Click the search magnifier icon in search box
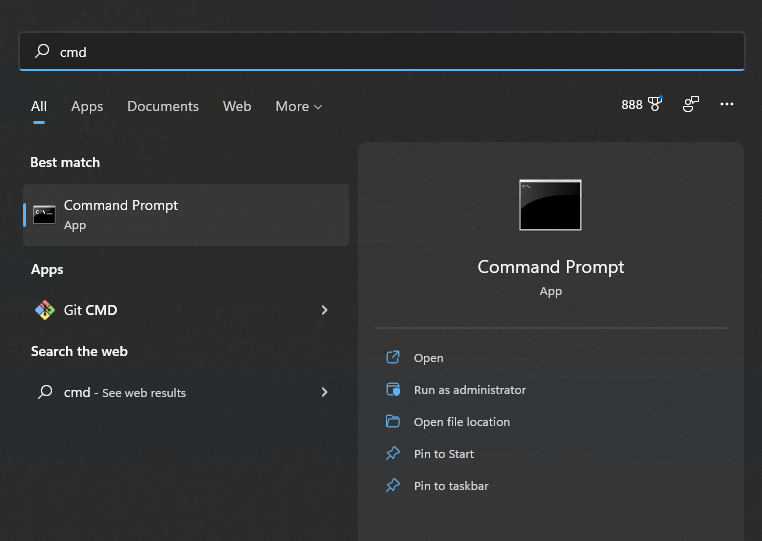The image size is (762, 541). pyautogui.click(x=42, y=51)
